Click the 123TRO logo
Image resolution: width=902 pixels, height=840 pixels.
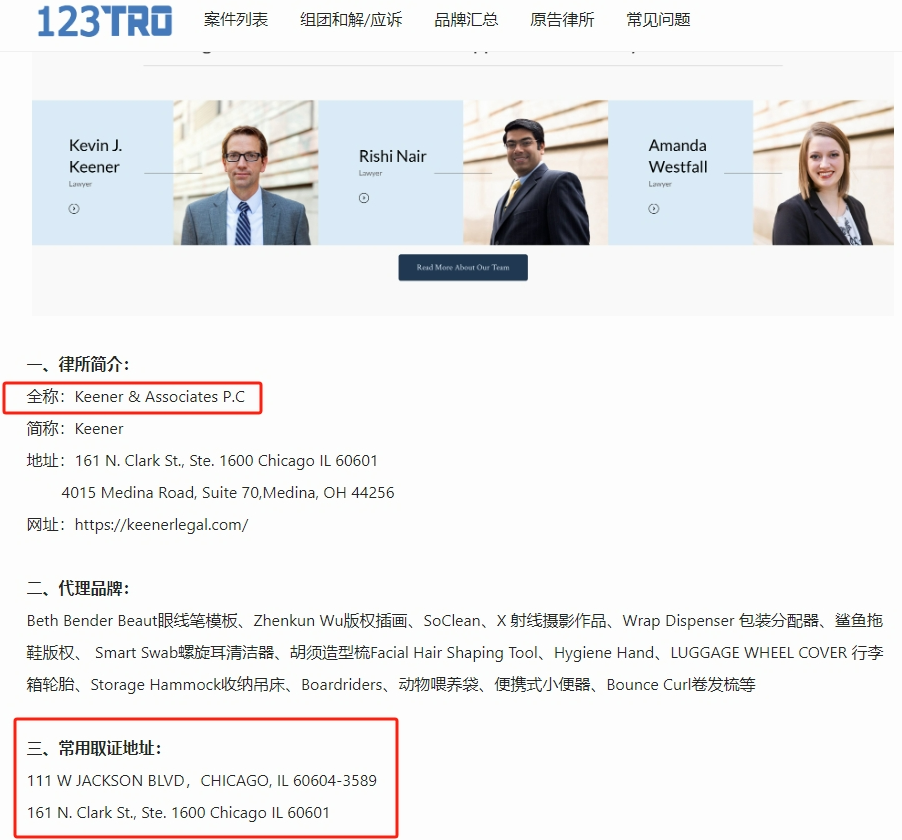pyautogui.click(x=105, y=21)
